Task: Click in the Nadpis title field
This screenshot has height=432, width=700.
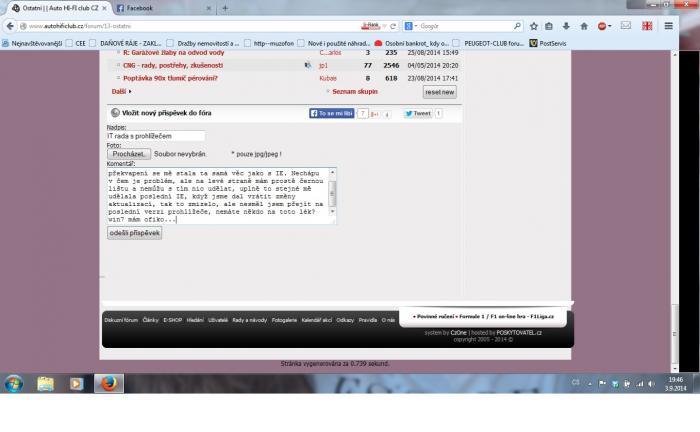Action: pyautogui.click(x=155, y=135)
